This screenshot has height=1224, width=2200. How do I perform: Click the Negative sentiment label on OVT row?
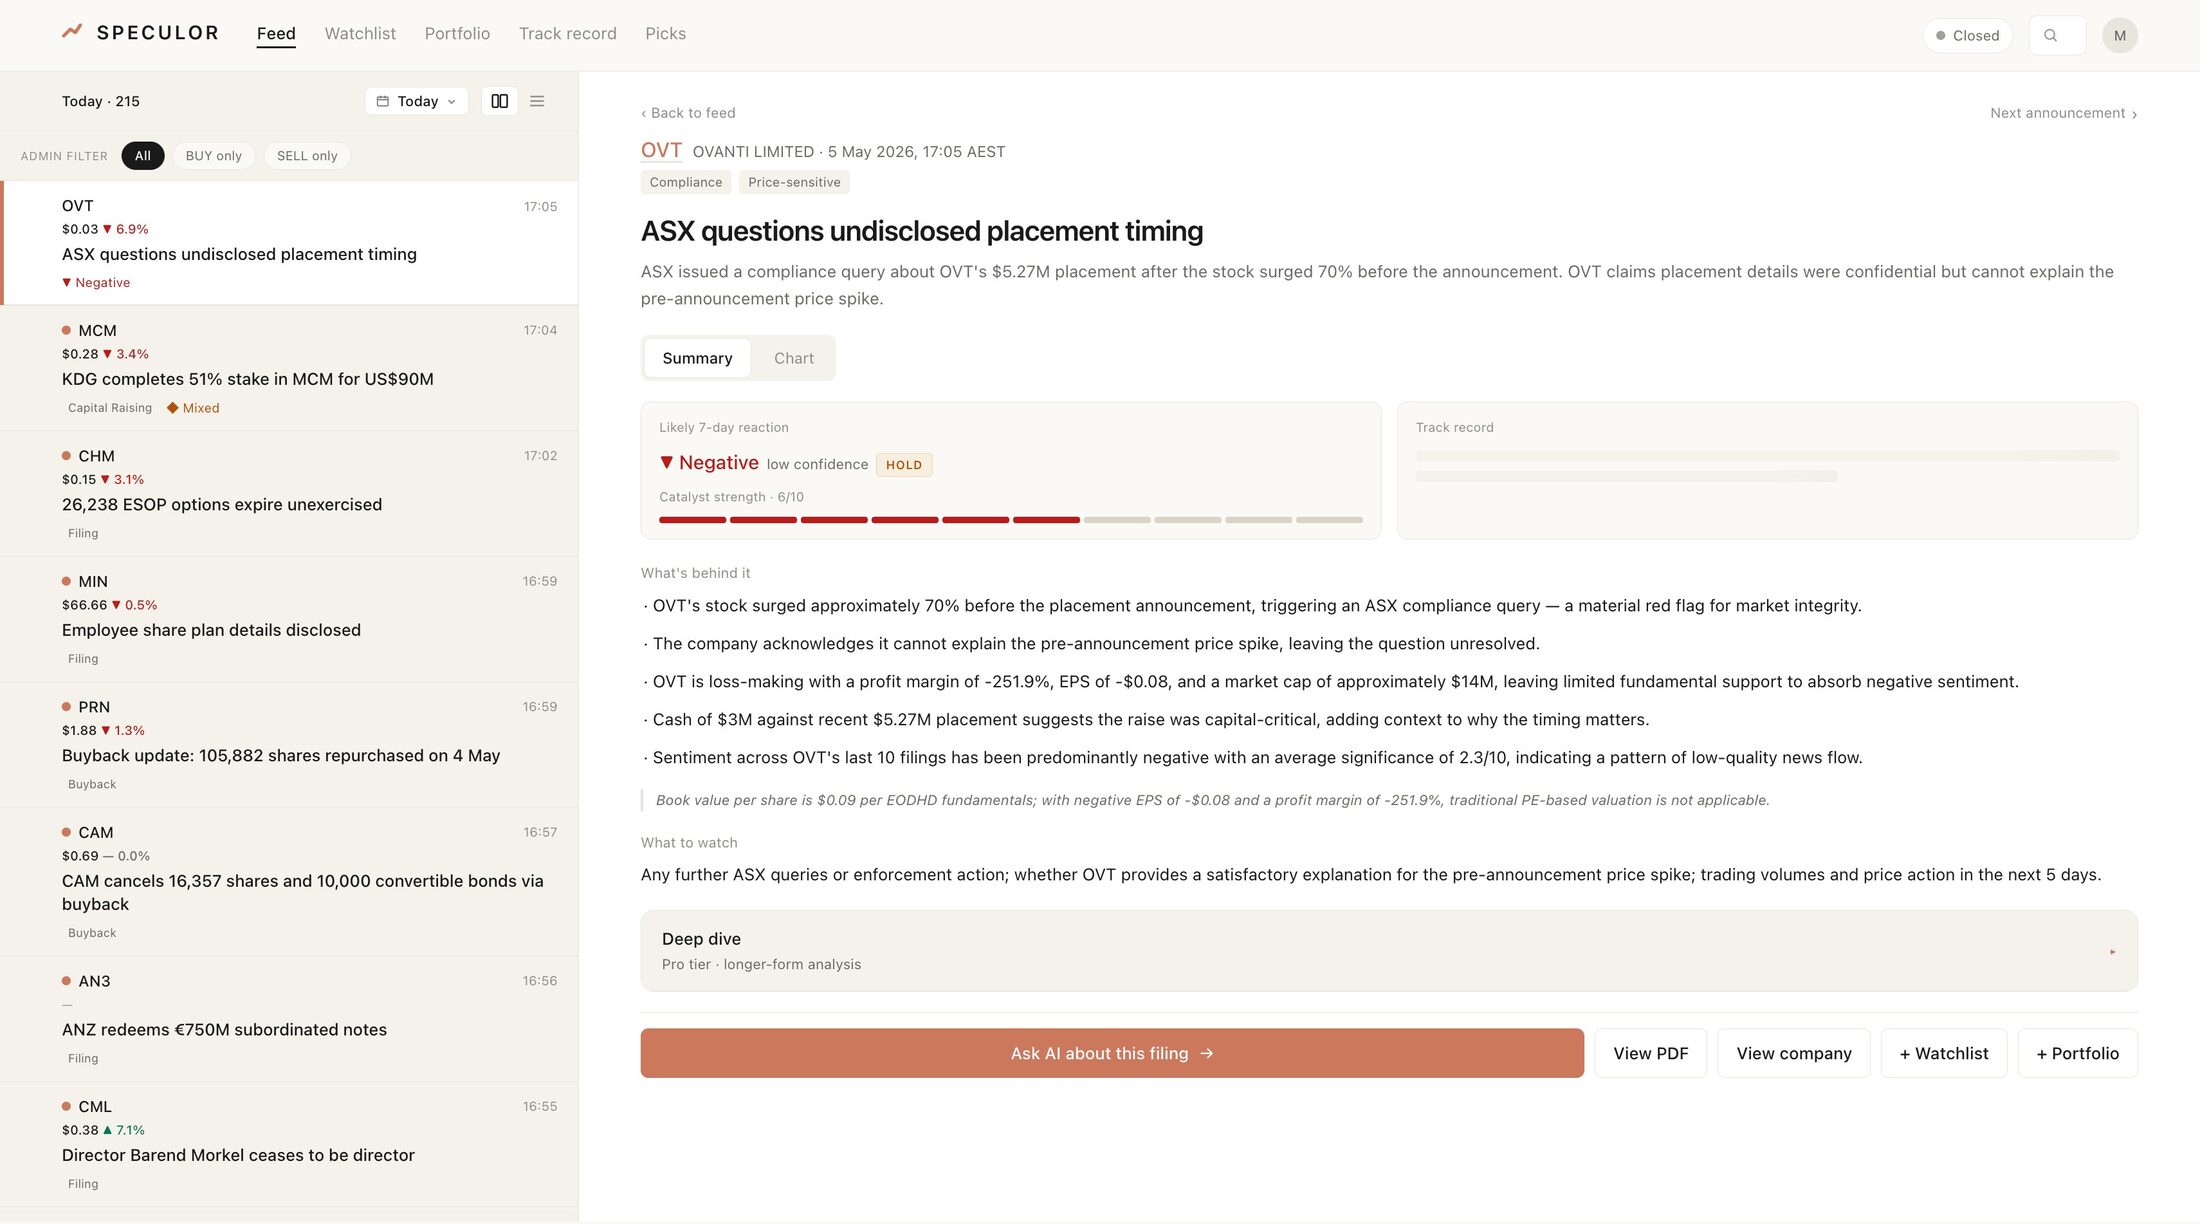pyautogui.click(x=96, y=283)
